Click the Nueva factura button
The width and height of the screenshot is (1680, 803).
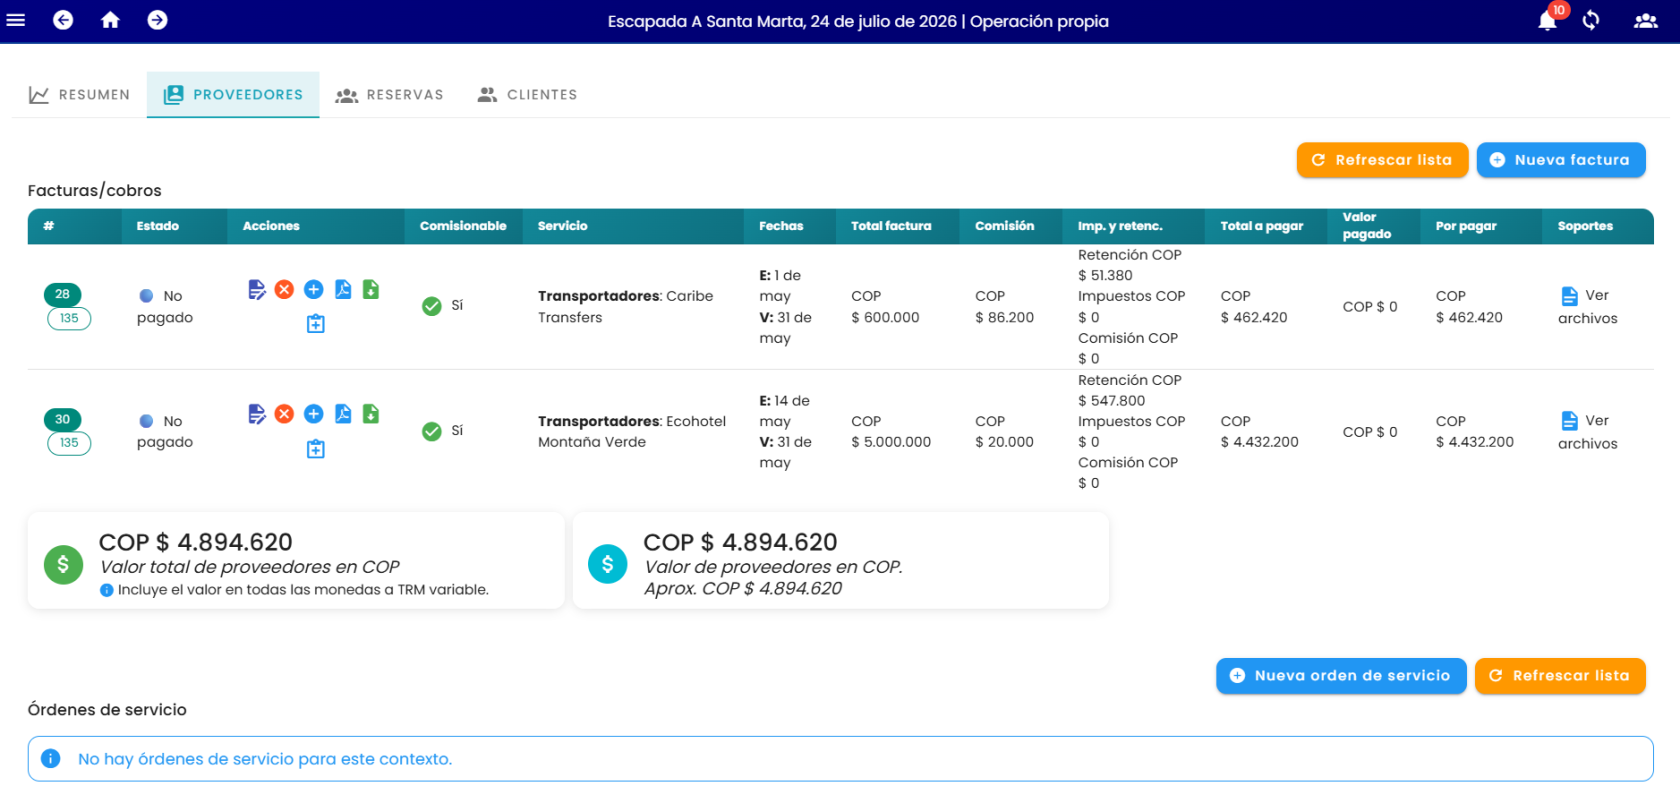[1561, 160]
